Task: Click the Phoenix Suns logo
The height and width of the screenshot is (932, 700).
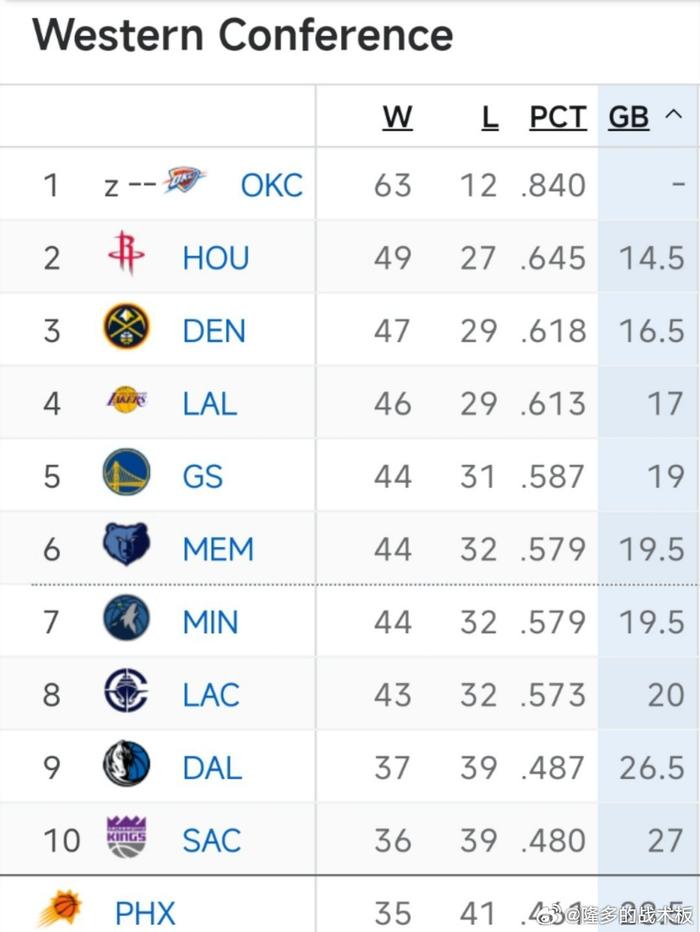Action: [x=60, y=908]
